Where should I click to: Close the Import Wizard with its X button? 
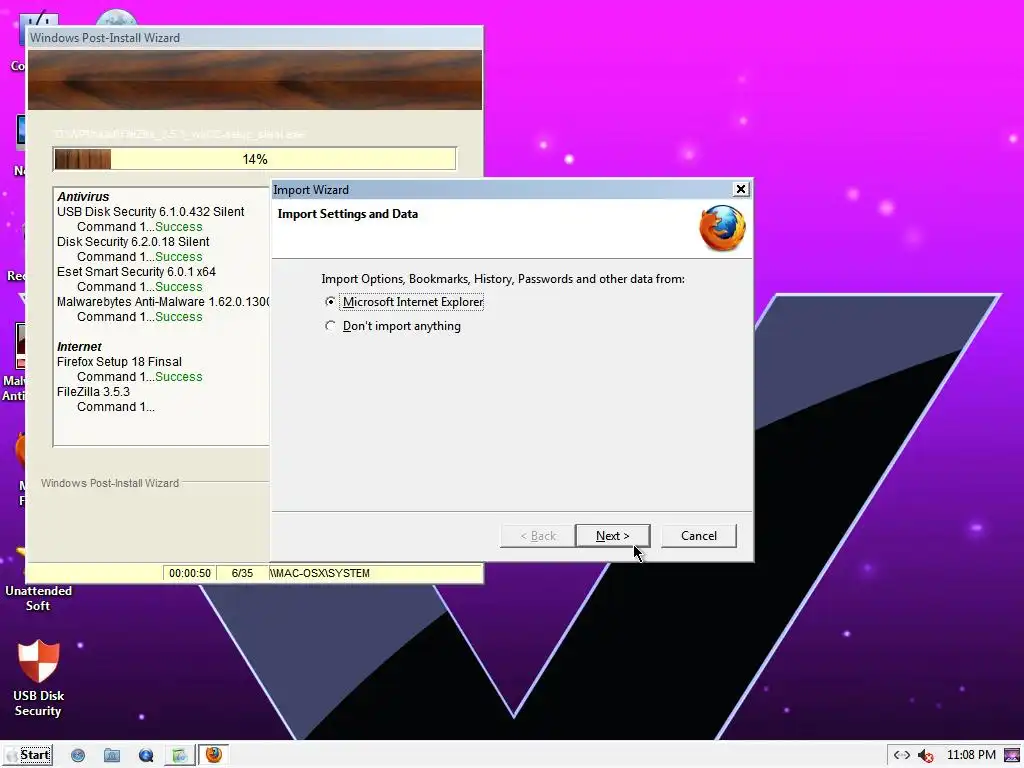(x=741, y=189)
